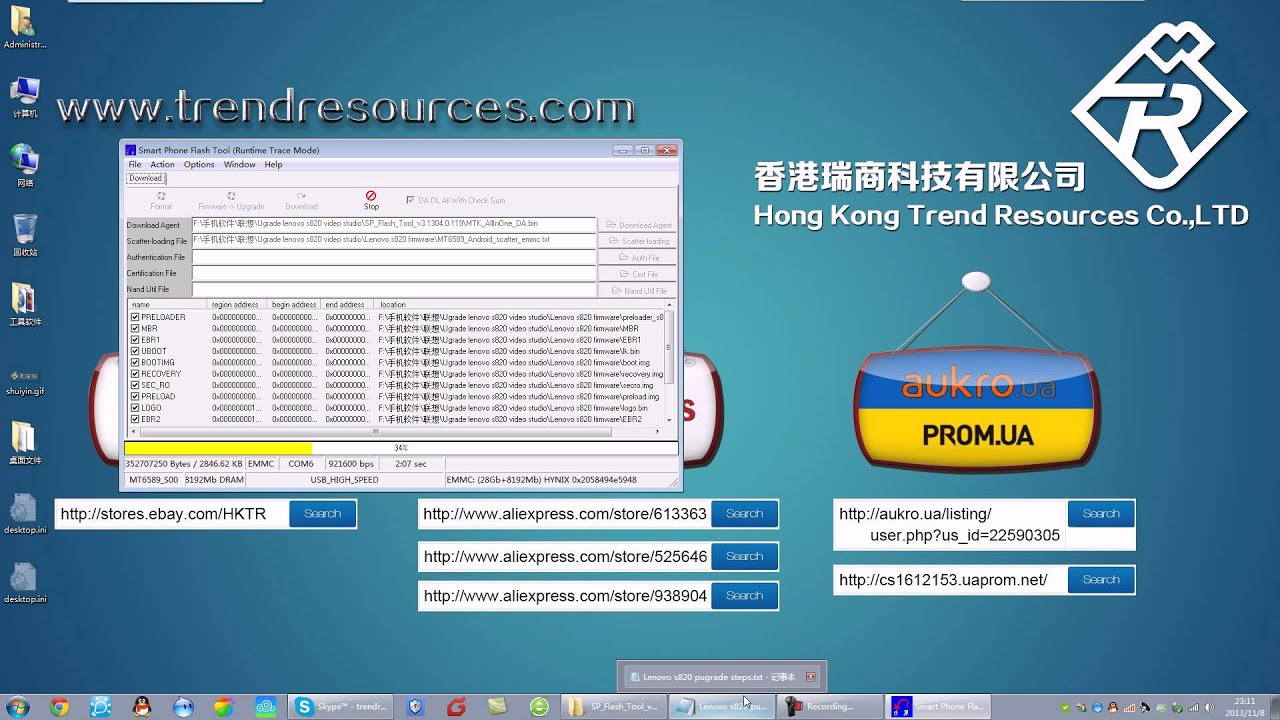Switch to SP_Flash_Tool folder taskbar button
The image size is (1280, 720).
tap(613, 707)
